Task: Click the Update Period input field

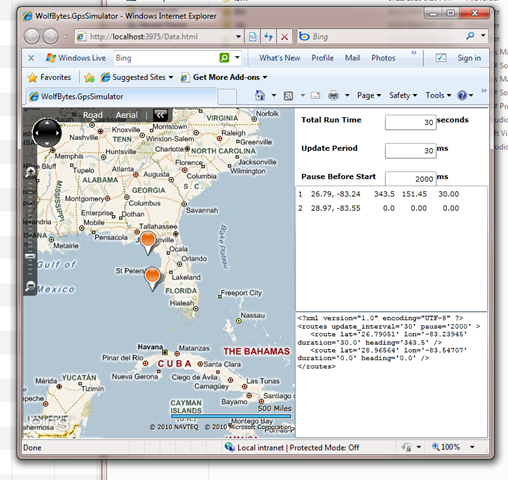Action: [411, 151]
